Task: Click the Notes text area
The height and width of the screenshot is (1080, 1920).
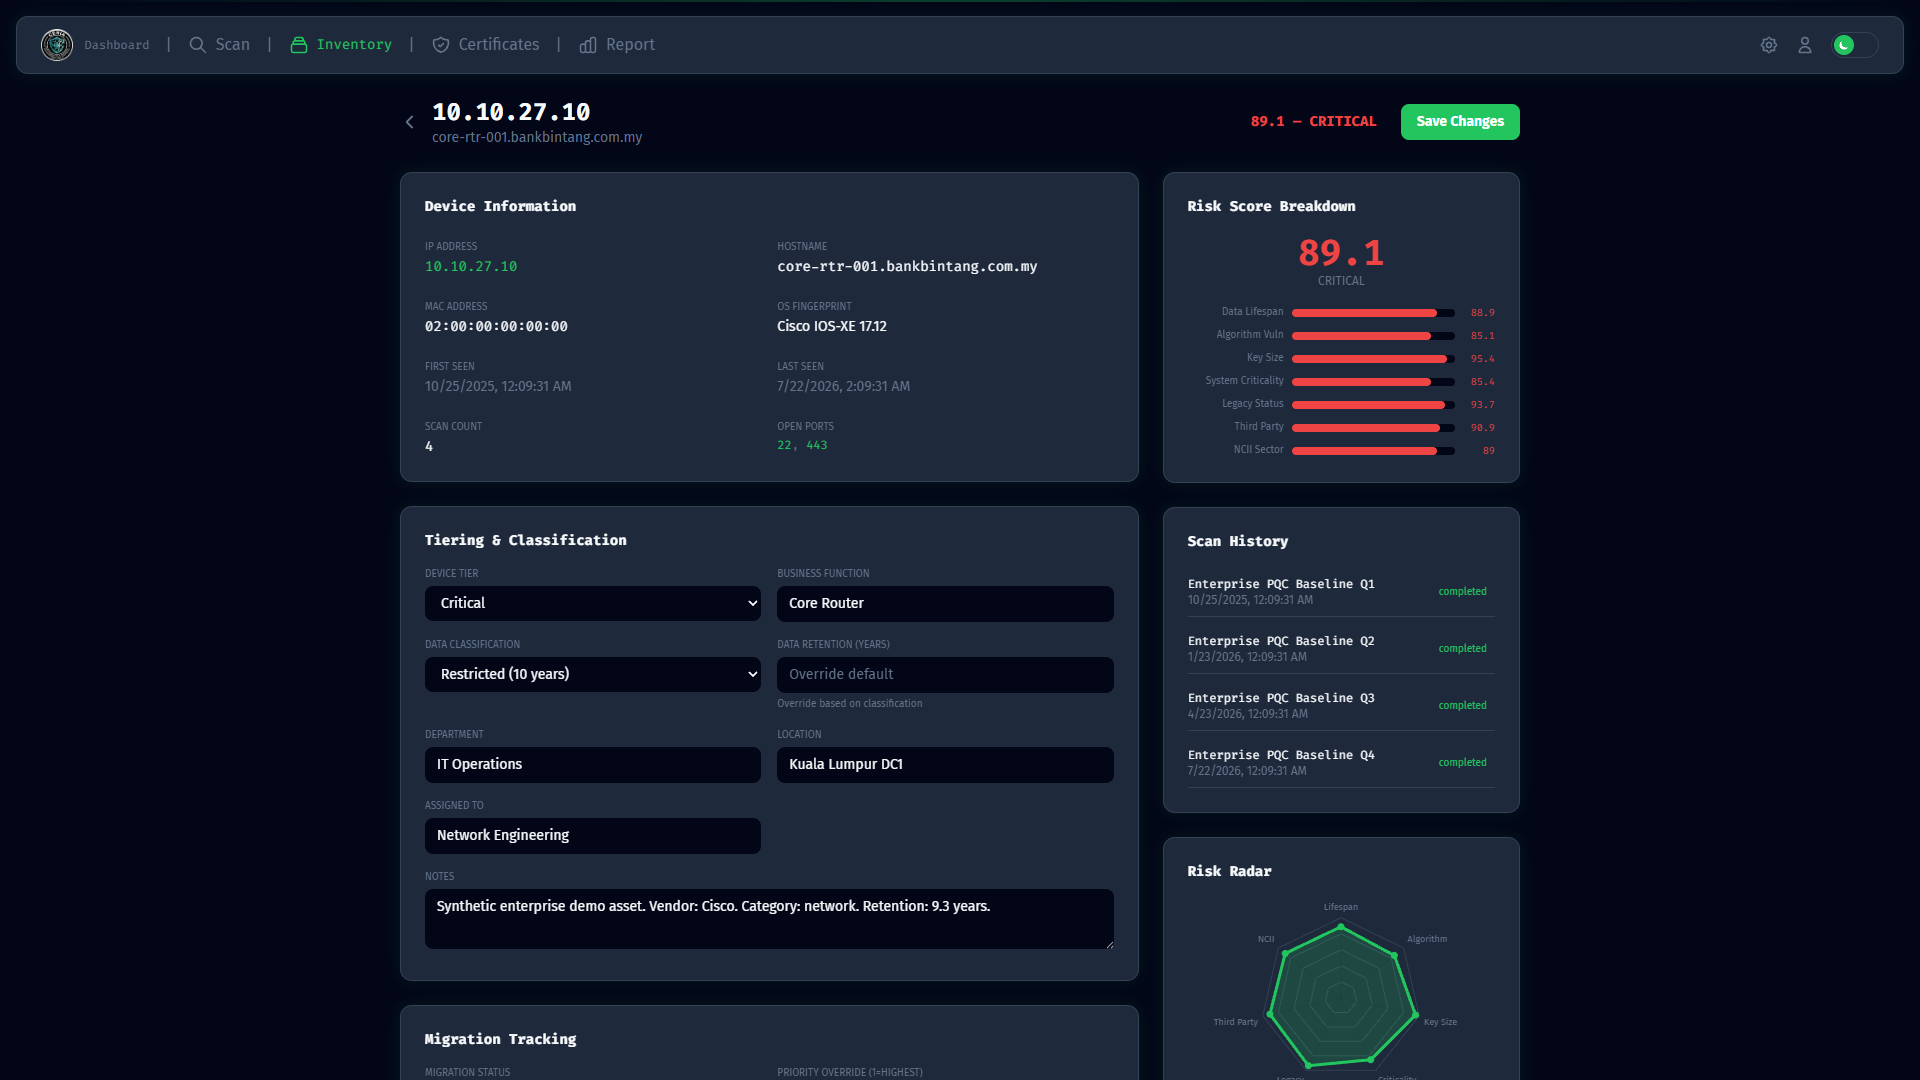Action: pyautogui.click(x=769, y=919)
